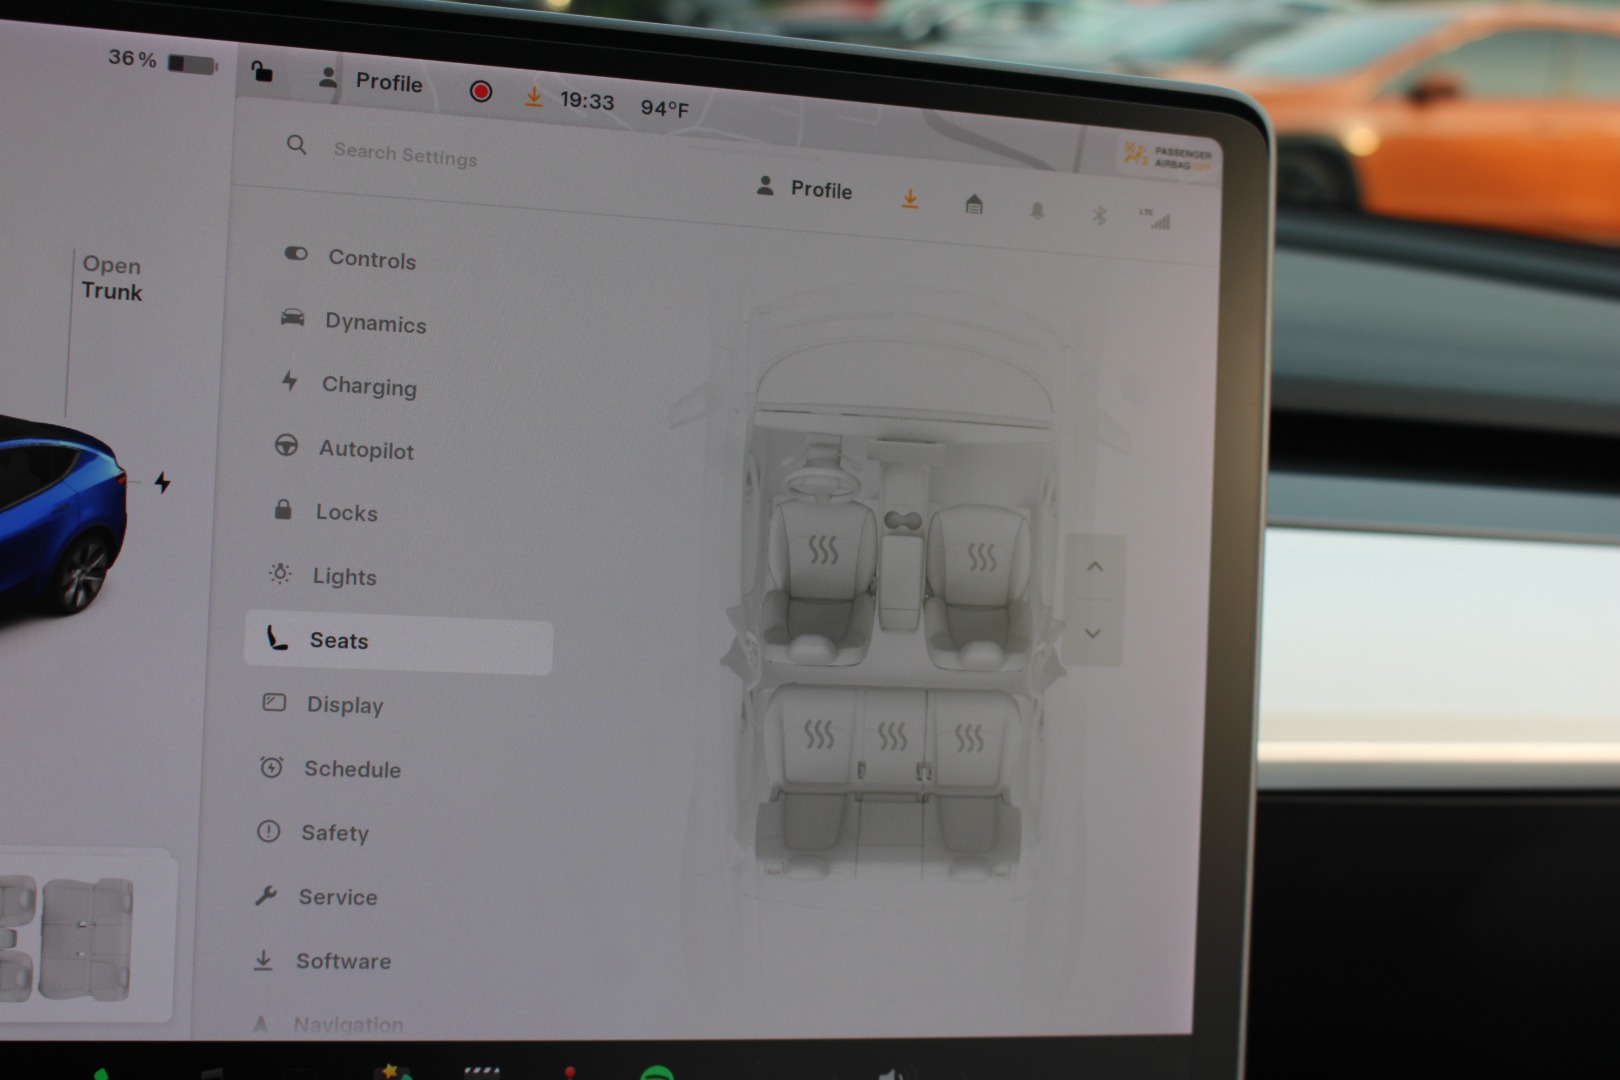This screenshot has width=1620, height=1080.
Task: Tap the lock icon in status bar
Action: tap(262, 72)
